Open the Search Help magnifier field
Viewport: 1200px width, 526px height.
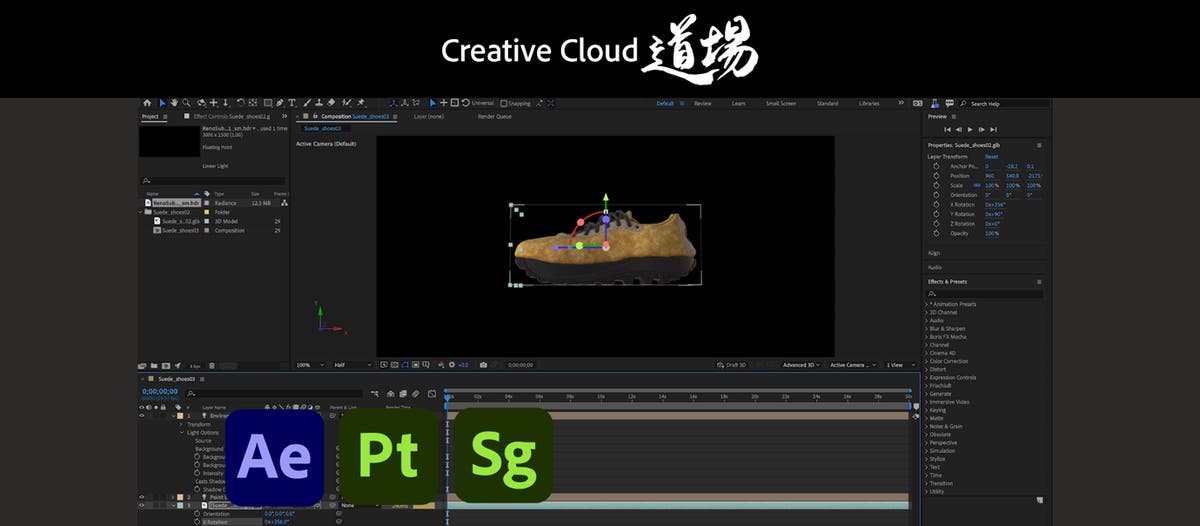coord(1003,103)
